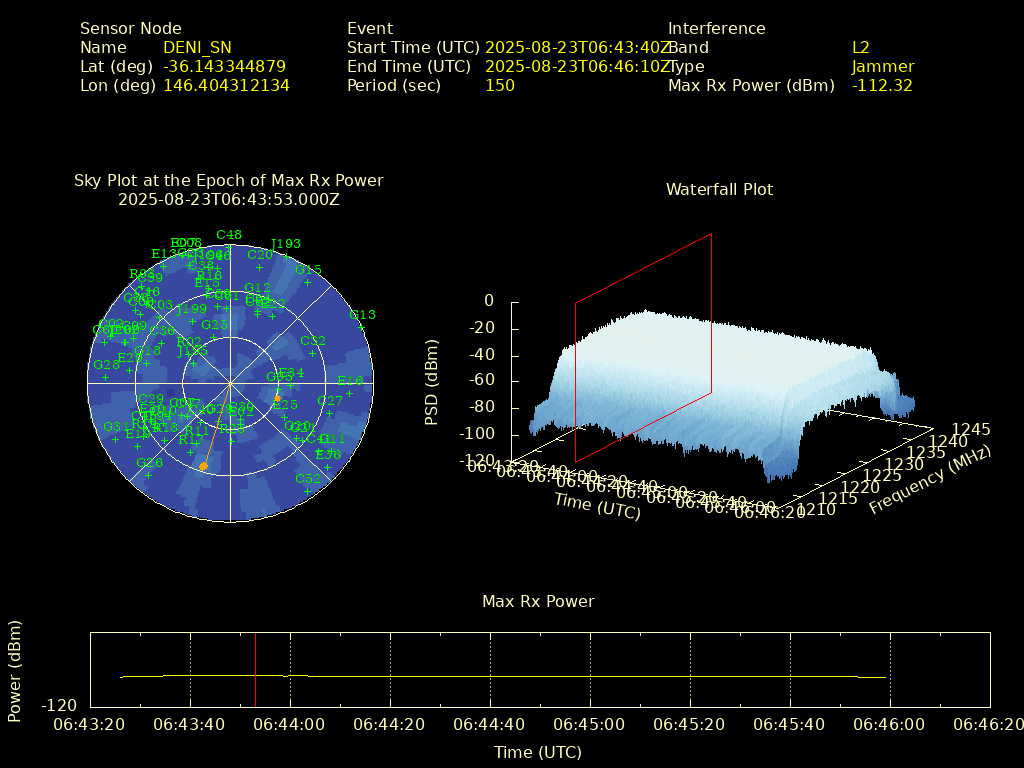Click the small orange dot near E25
The image size is (1024, 768).
(277, 398)
